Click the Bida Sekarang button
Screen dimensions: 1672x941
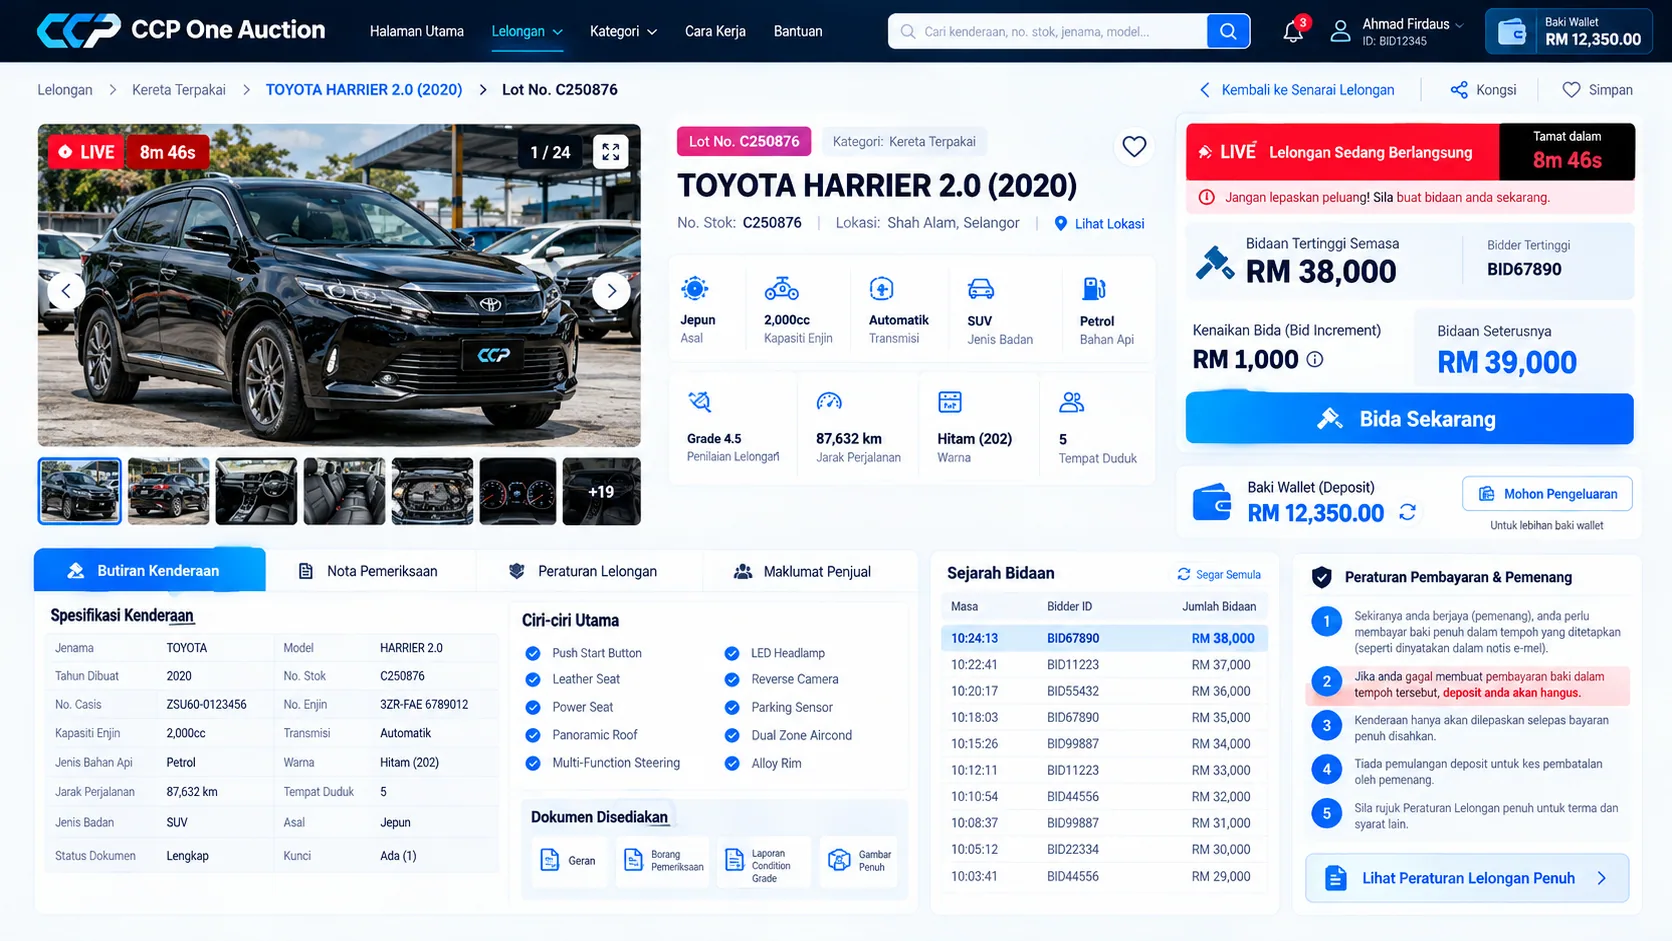(1409, 419)
